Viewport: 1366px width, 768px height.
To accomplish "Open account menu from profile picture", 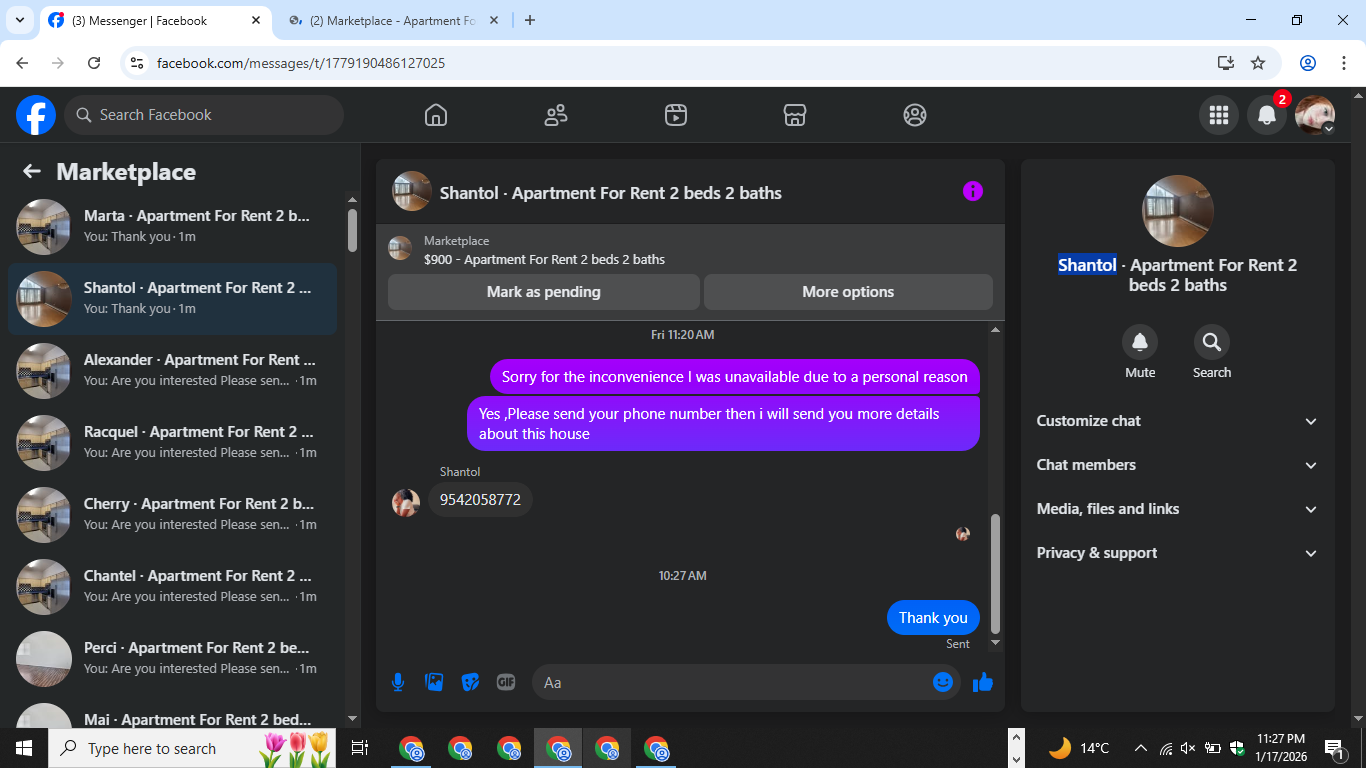I will click(x=1315, y=115).
